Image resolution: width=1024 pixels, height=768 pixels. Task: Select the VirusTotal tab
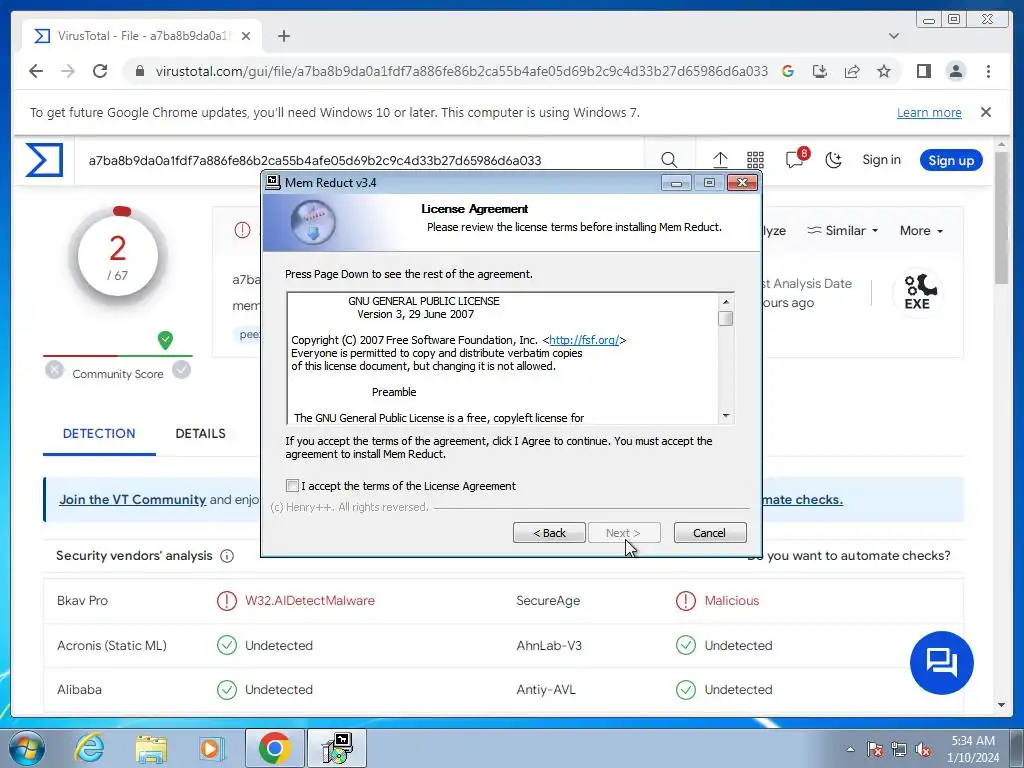[142, 36]
